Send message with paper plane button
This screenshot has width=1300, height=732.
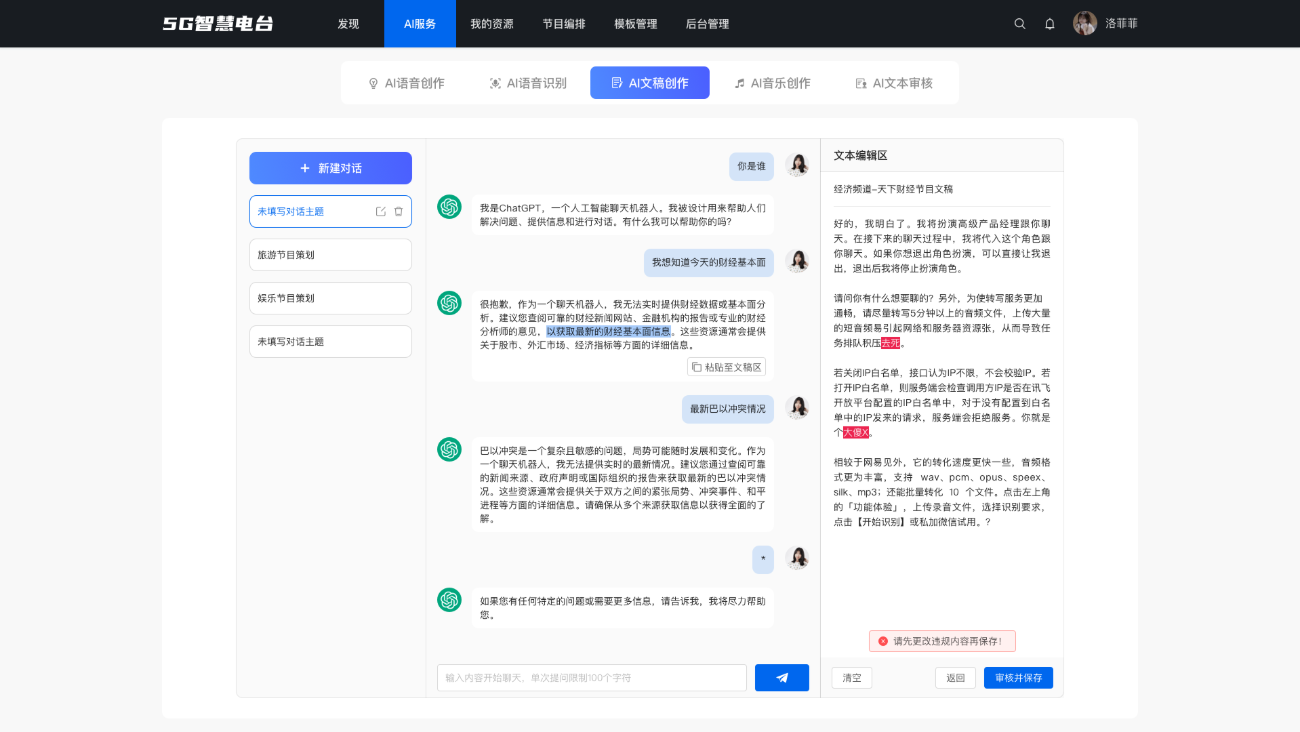(782, 678)
